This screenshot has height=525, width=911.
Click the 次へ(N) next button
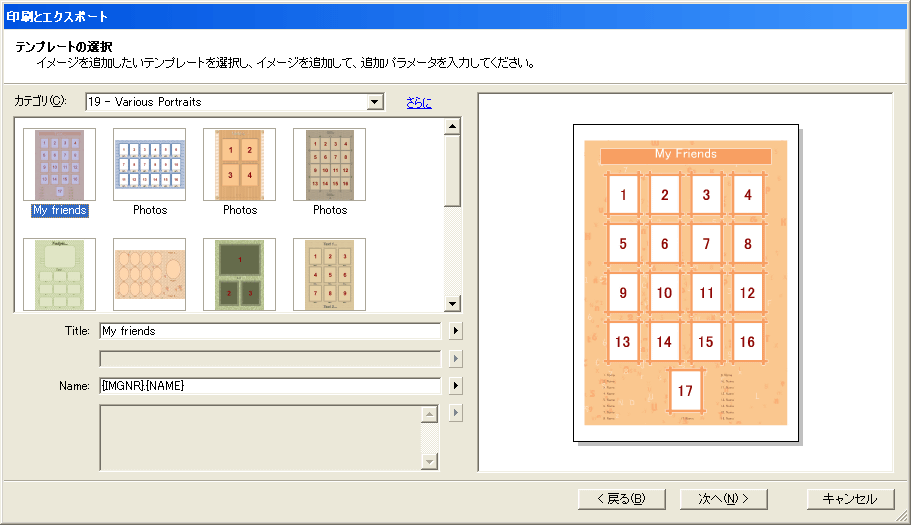(x=723, y=499)
